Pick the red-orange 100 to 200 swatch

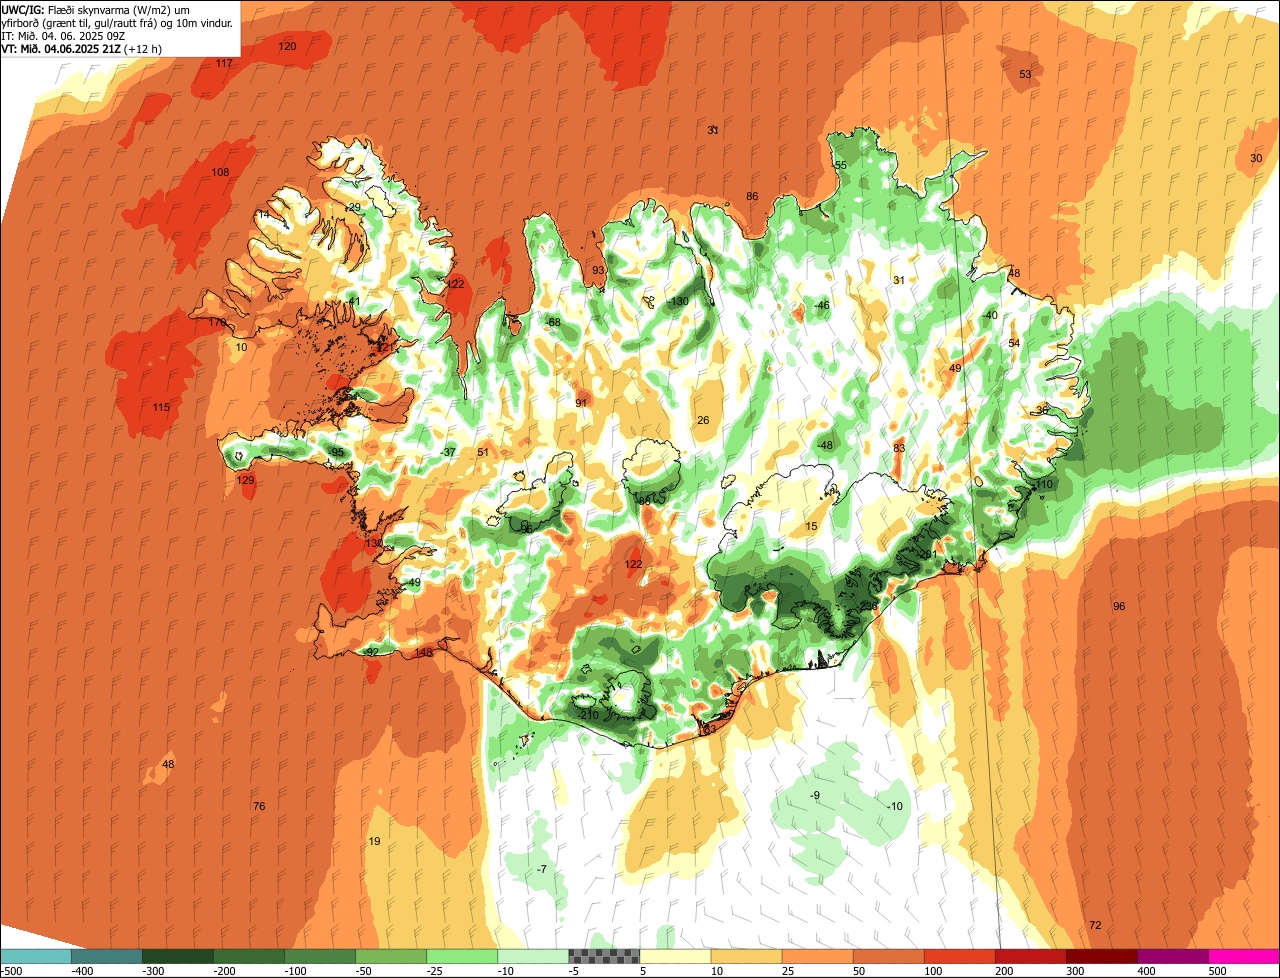click(959, 956)
